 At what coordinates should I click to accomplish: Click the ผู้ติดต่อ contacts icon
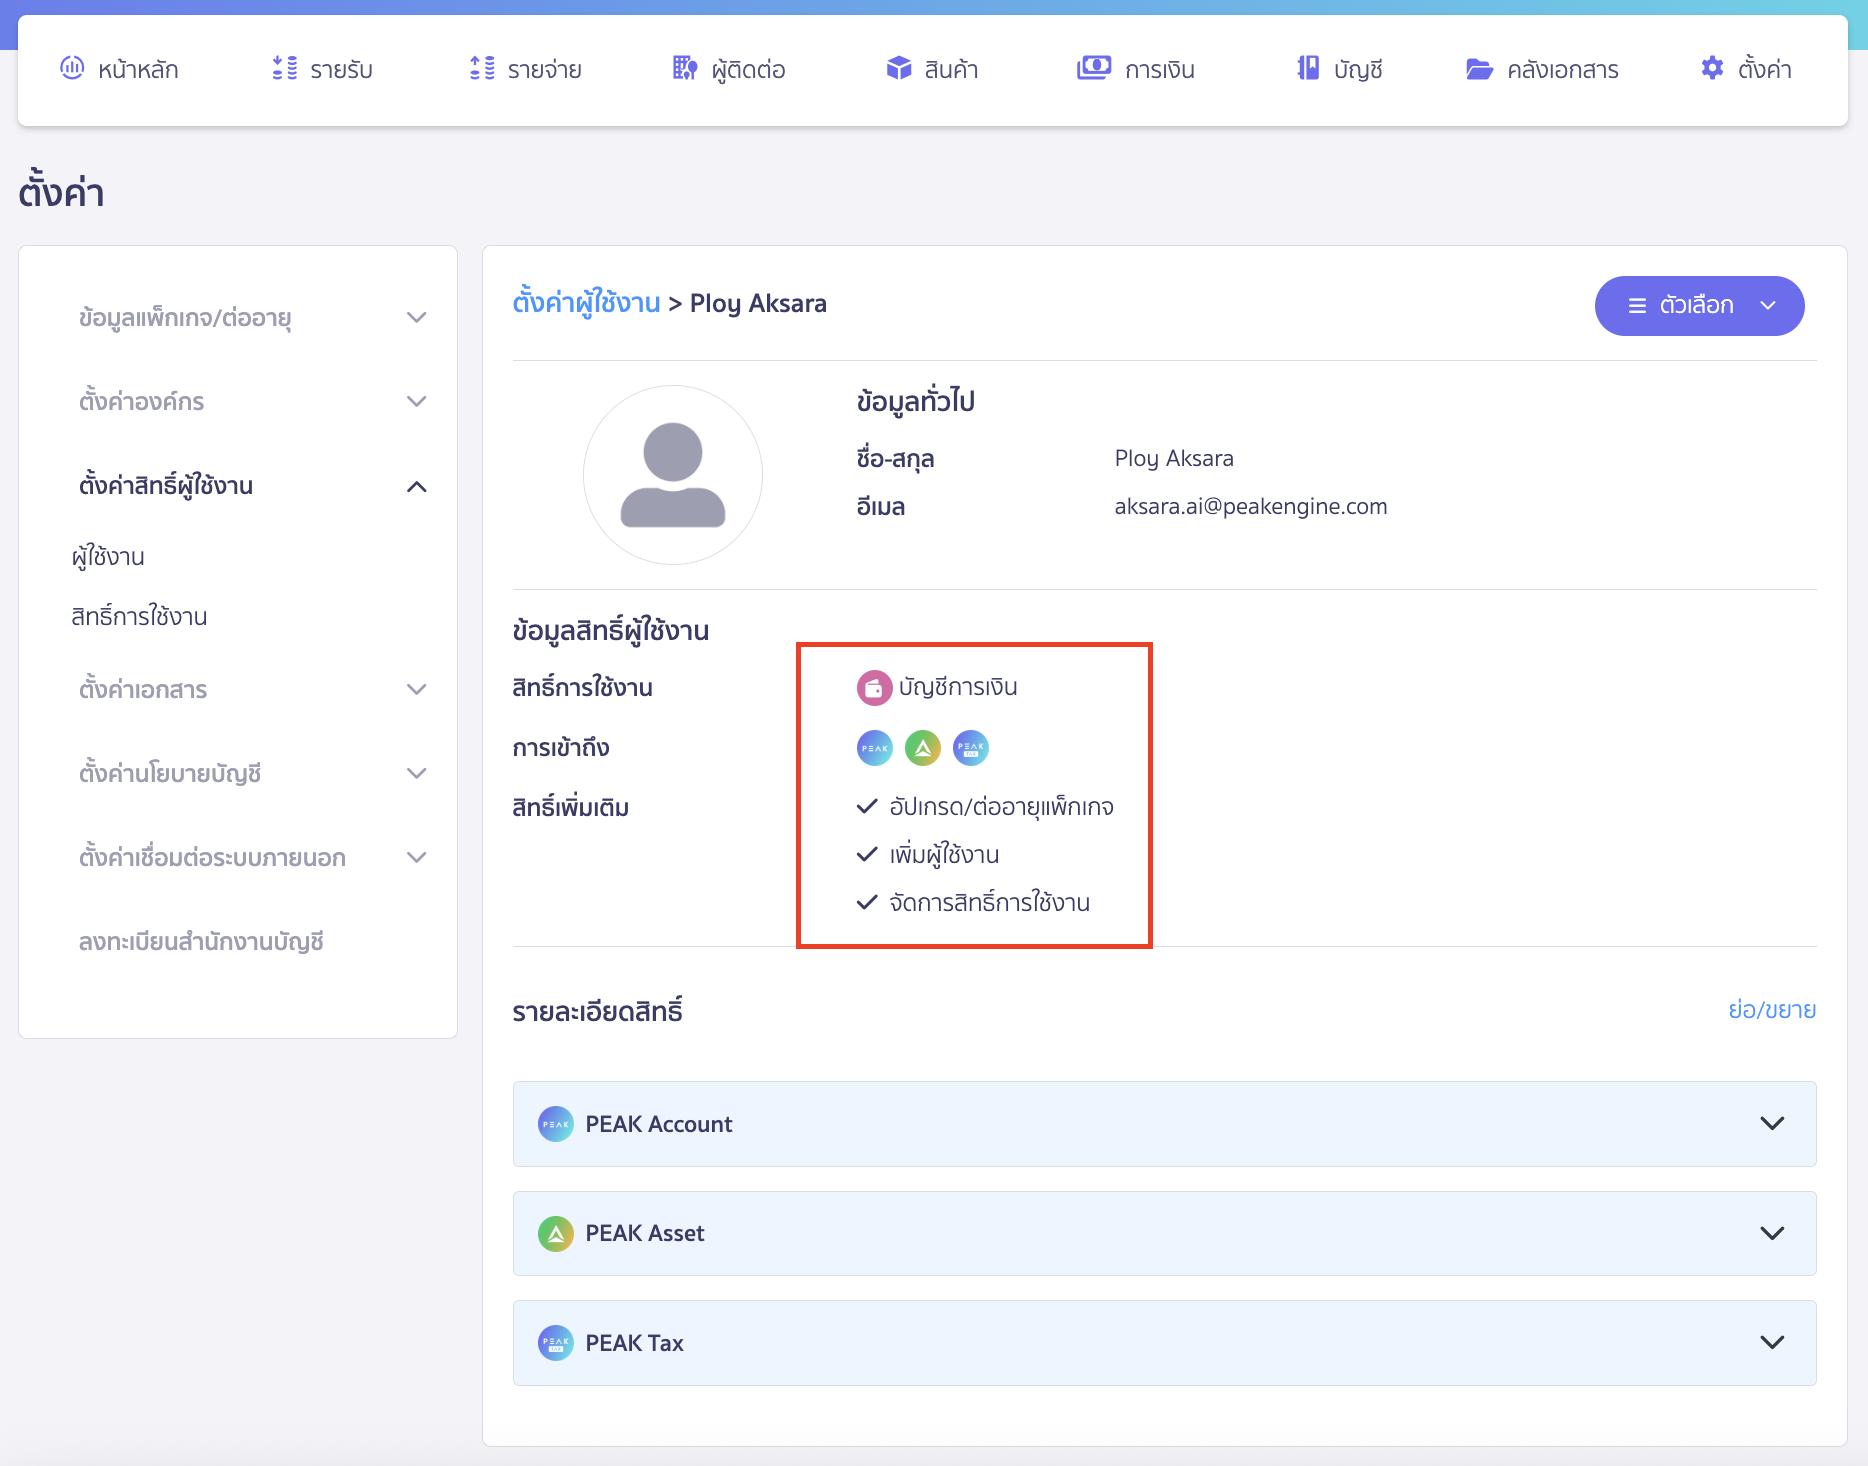tap(685, 68)
